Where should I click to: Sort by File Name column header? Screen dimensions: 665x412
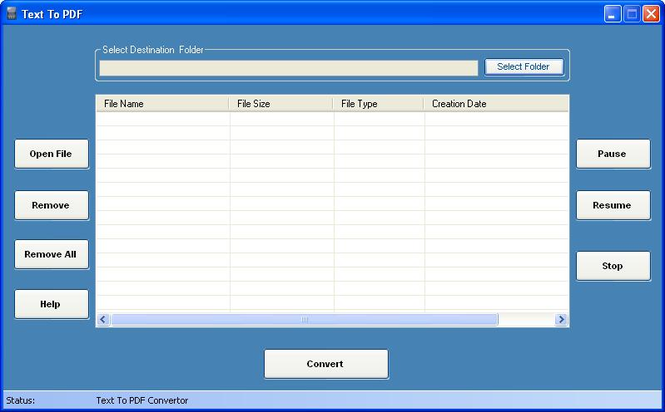[x=162, y=104]
